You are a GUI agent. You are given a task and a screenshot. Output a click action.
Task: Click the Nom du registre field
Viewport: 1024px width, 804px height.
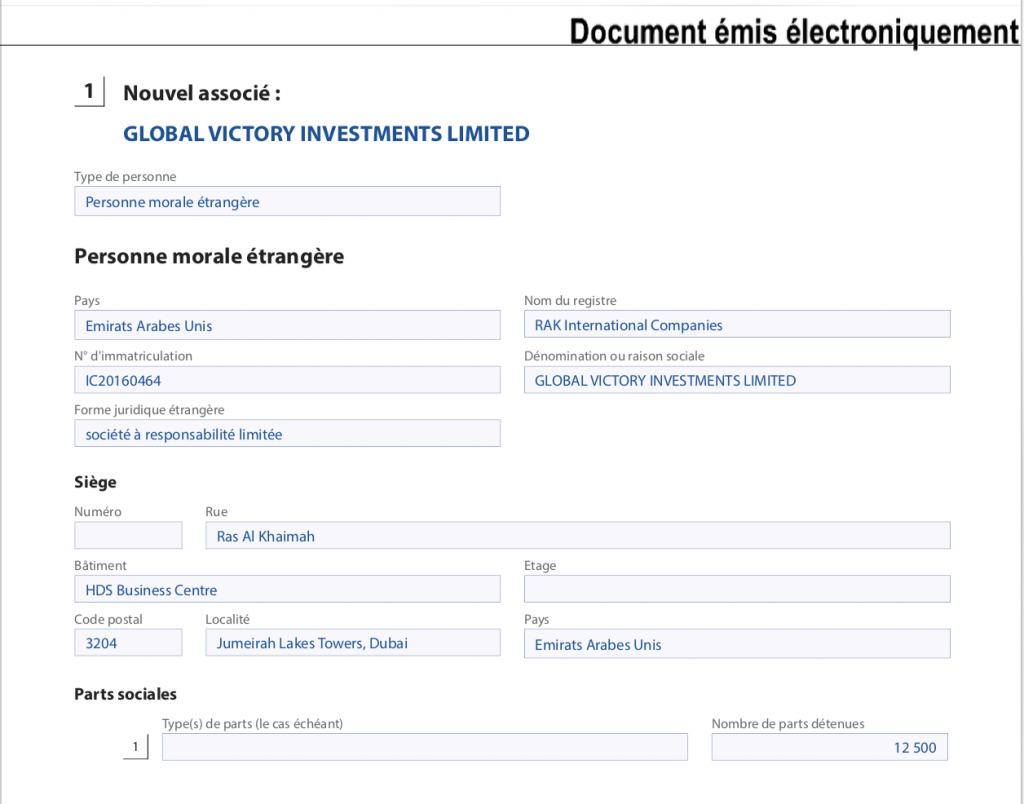pyautogui.click(x=737, y=324)
